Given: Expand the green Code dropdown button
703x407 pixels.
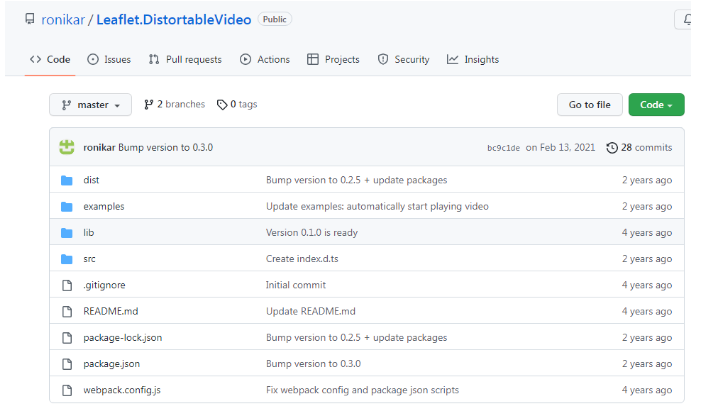Looking at the screenshot, I should click(x=656, y=104).
